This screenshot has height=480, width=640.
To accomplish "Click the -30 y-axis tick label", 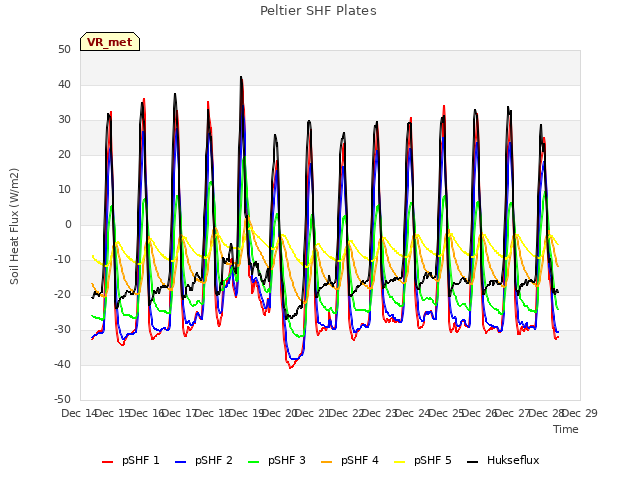I will pyautogui.click(x=63, y=329).
